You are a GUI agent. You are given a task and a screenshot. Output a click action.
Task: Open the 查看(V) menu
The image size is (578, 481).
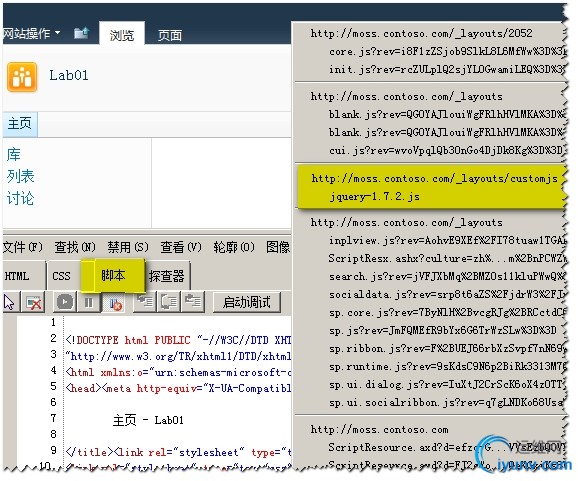181,247
